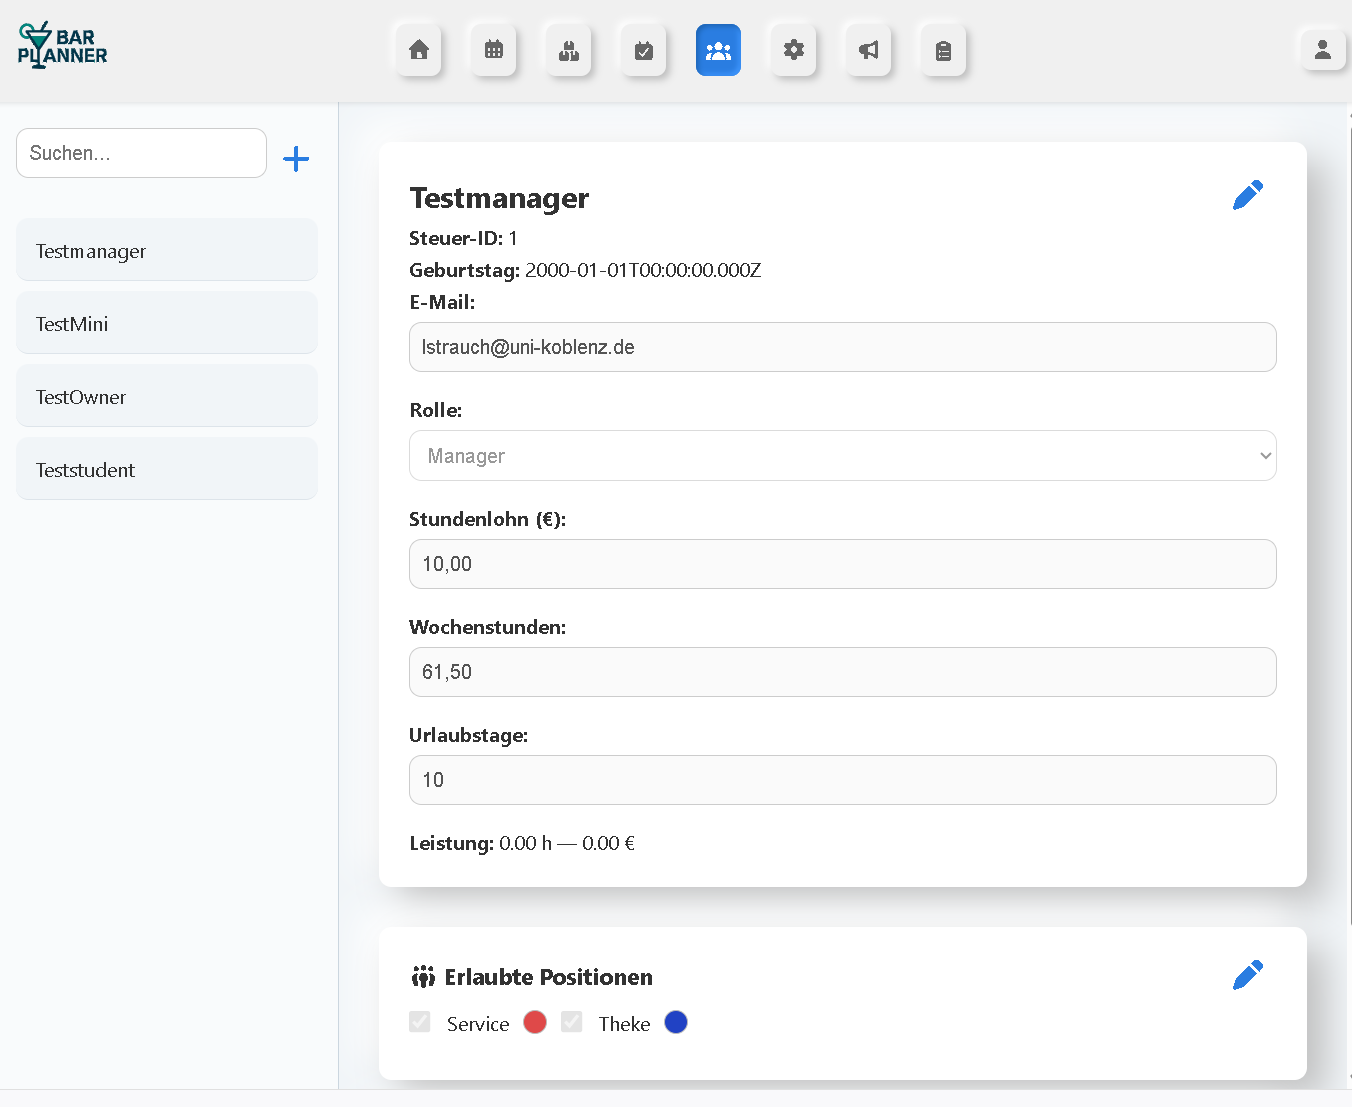The width and height of the screenshot is (1352, 1107).
Task: Open the home dashboard icon
Action: pos(418,50)
